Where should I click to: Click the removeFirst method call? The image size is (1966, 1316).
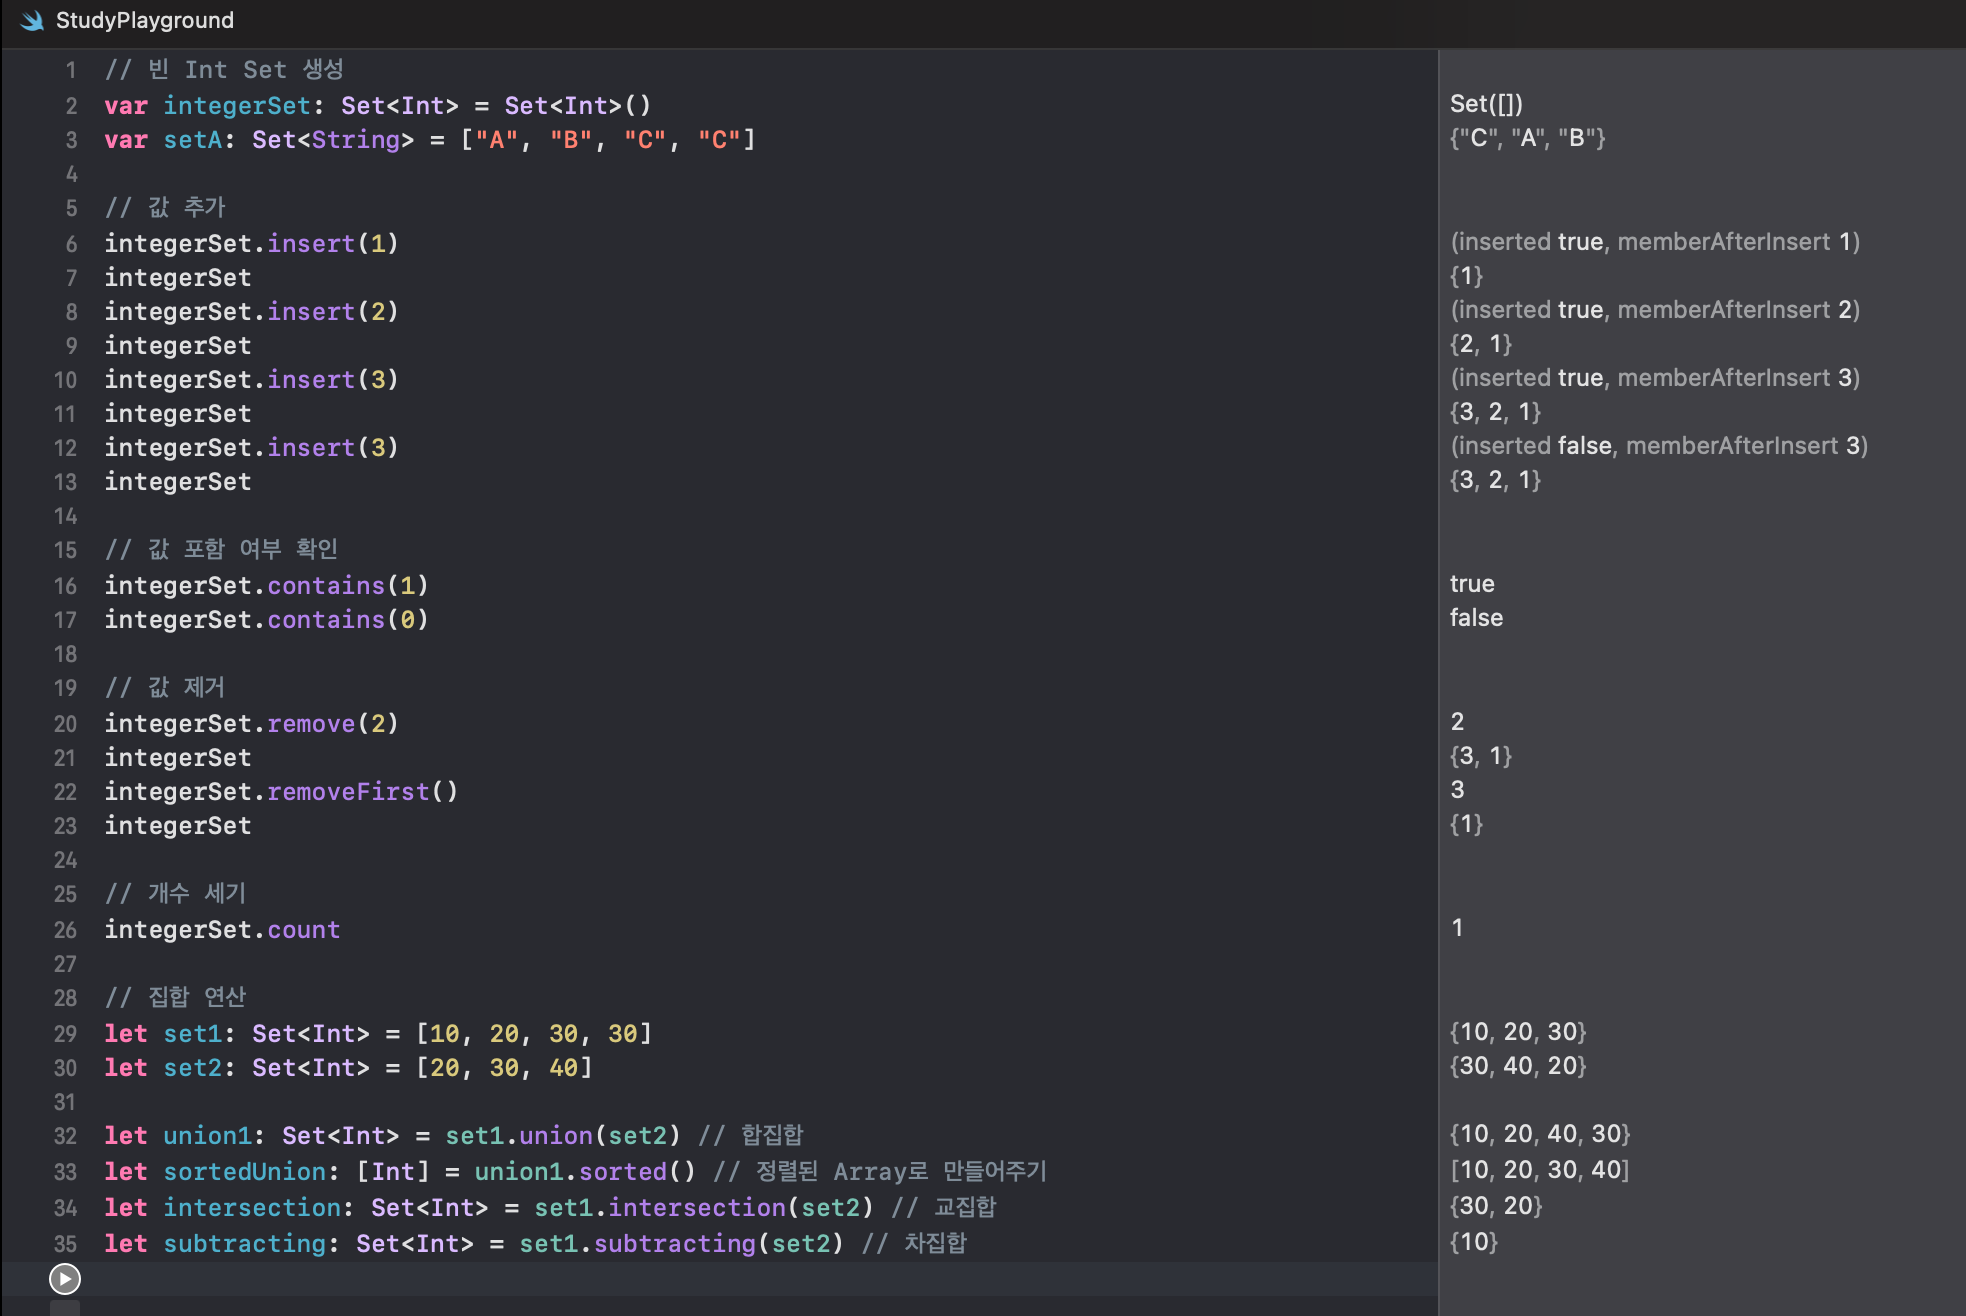pos(348,792)
